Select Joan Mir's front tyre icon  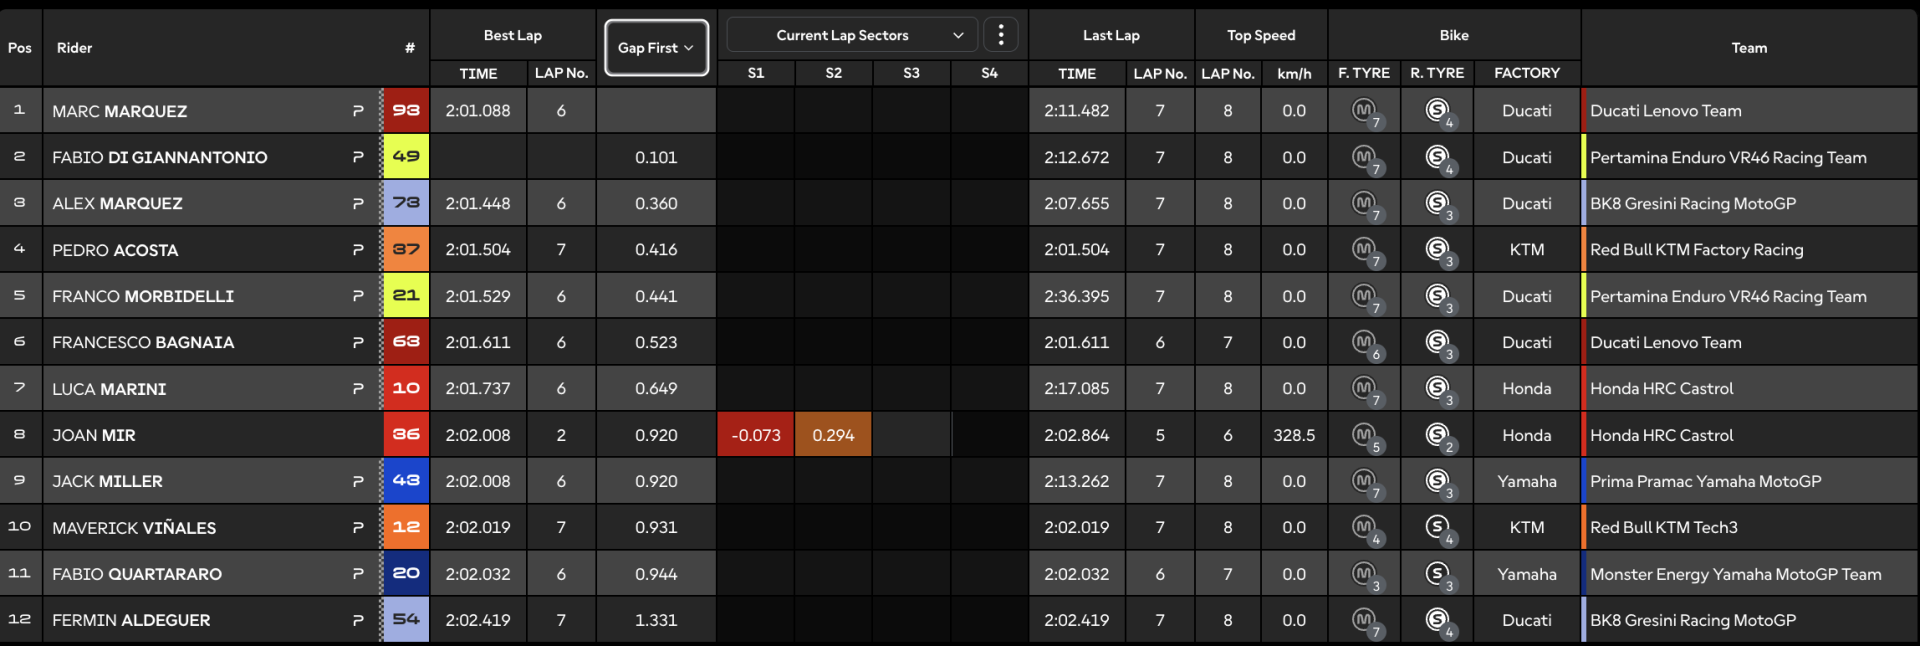1366,436
